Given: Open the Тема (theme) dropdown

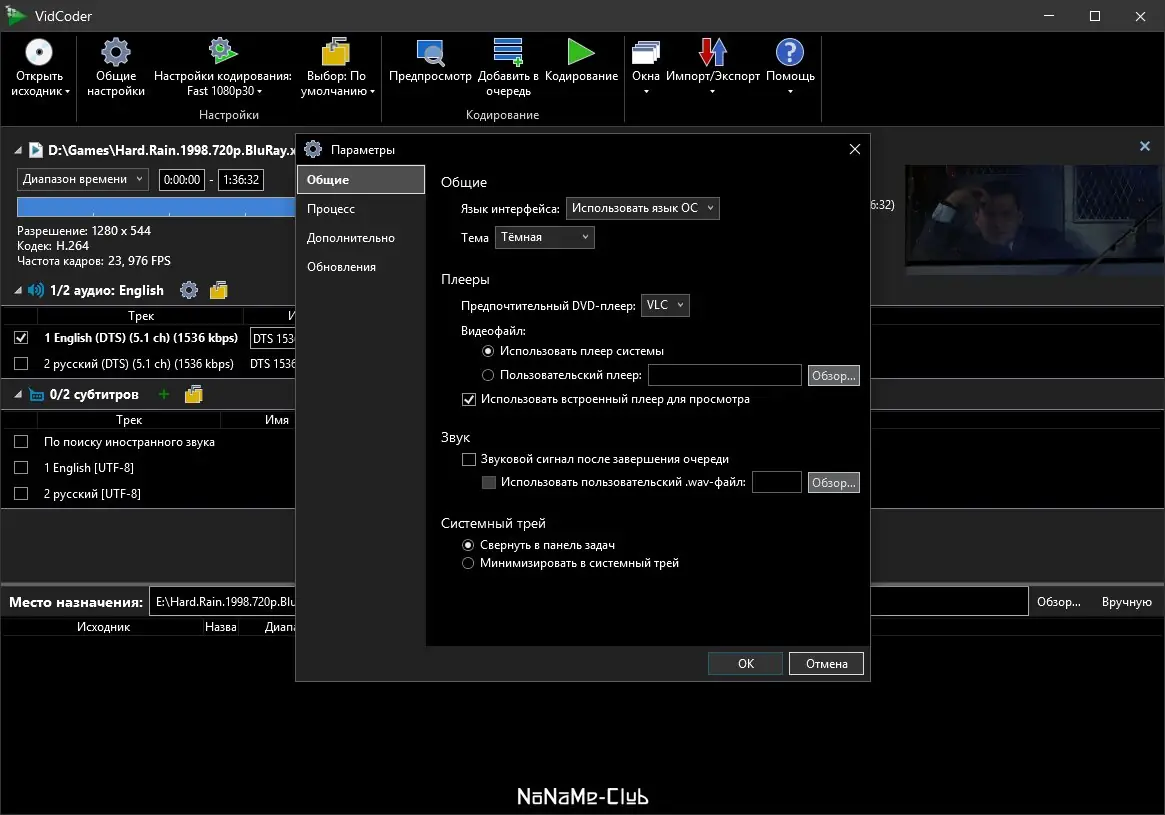Looking at the screenshot, I should 544,237.
